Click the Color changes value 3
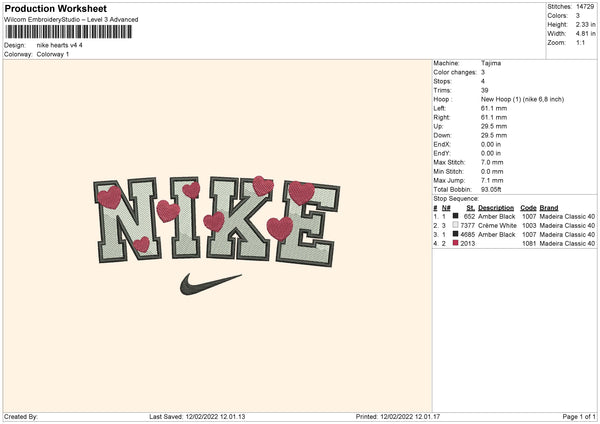This screenshot has width=600, height=424. pyautogui.click(x=483, y=72)
